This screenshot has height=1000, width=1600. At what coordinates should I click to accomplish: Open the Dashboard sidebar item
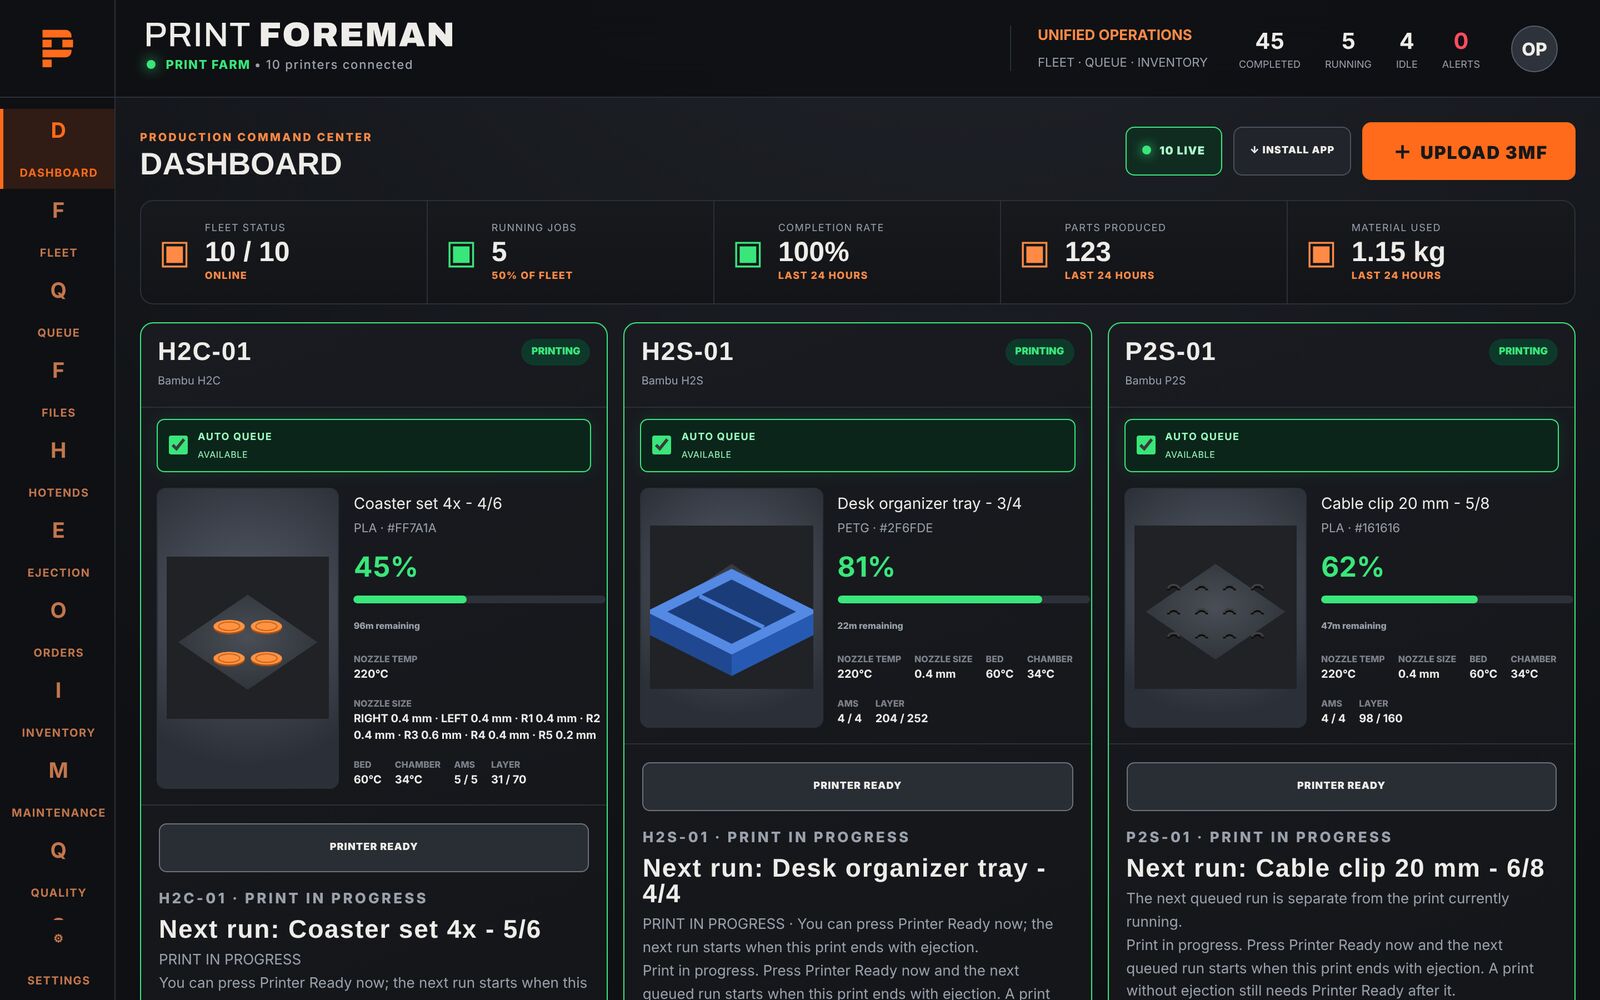pyautogui.click(x=58, y=148)
